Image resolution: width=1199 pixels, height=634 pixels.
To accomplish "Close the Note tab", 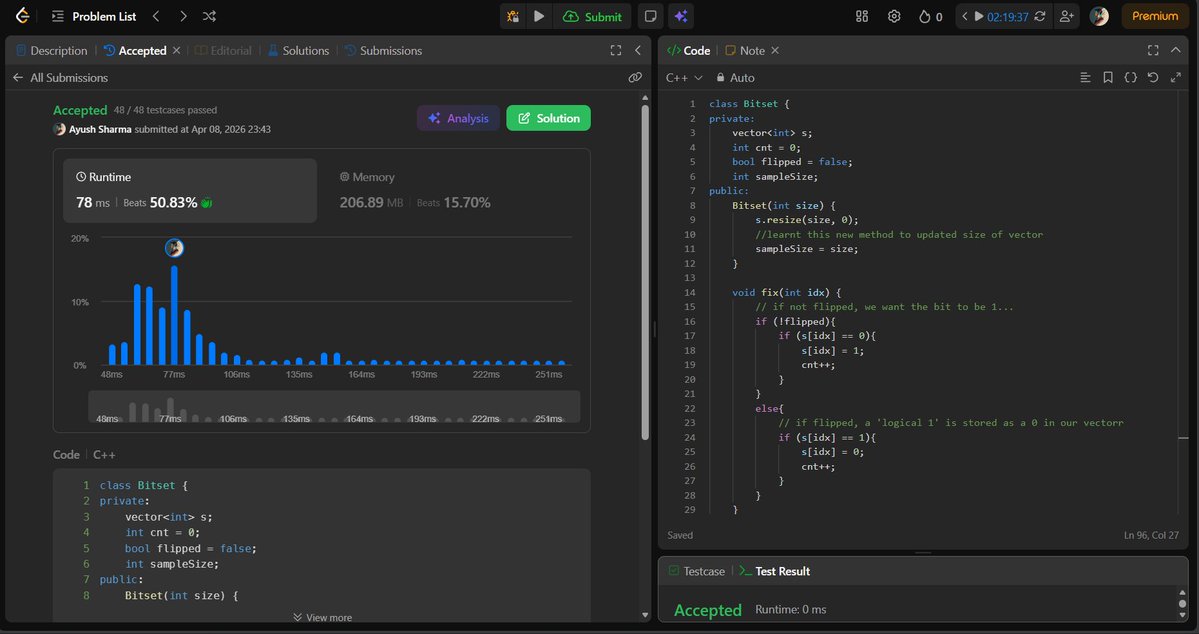I will 775,50.
